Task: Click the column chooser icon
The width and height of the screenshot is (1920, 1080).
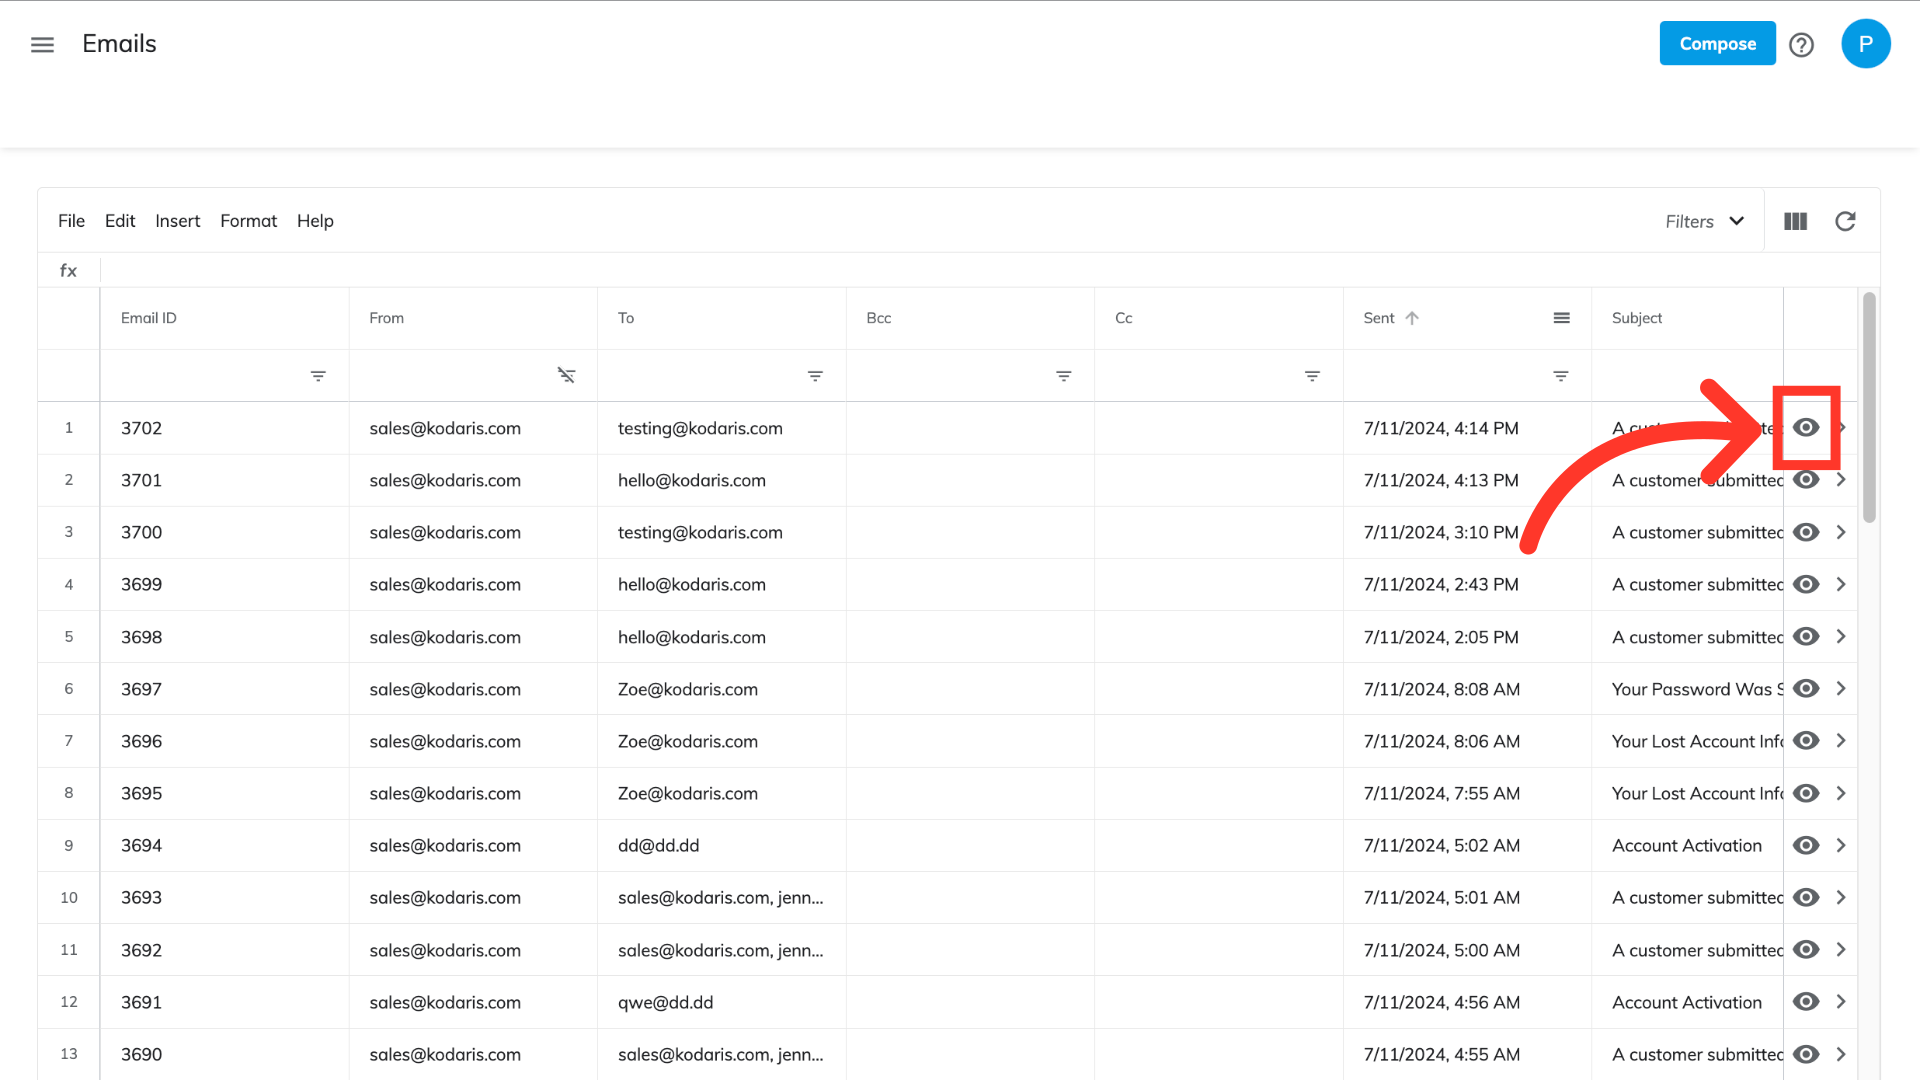Action: tap(1795, 221)
